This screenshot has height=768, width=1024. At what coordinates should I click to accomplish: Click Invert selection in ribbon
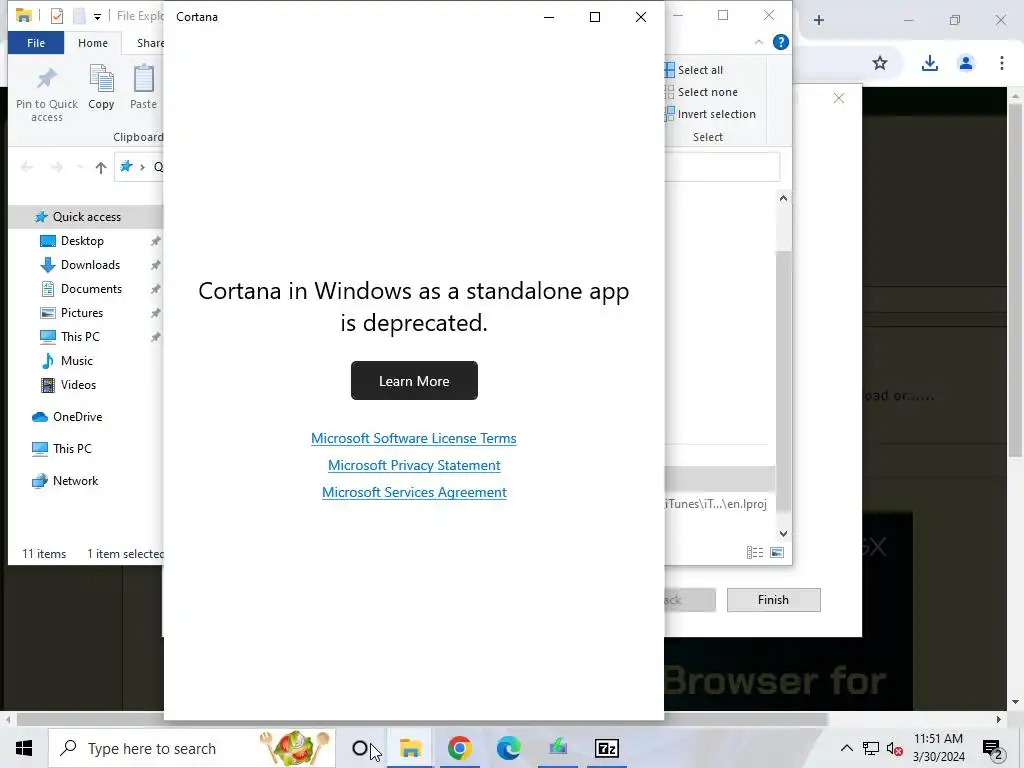[711, 114]
